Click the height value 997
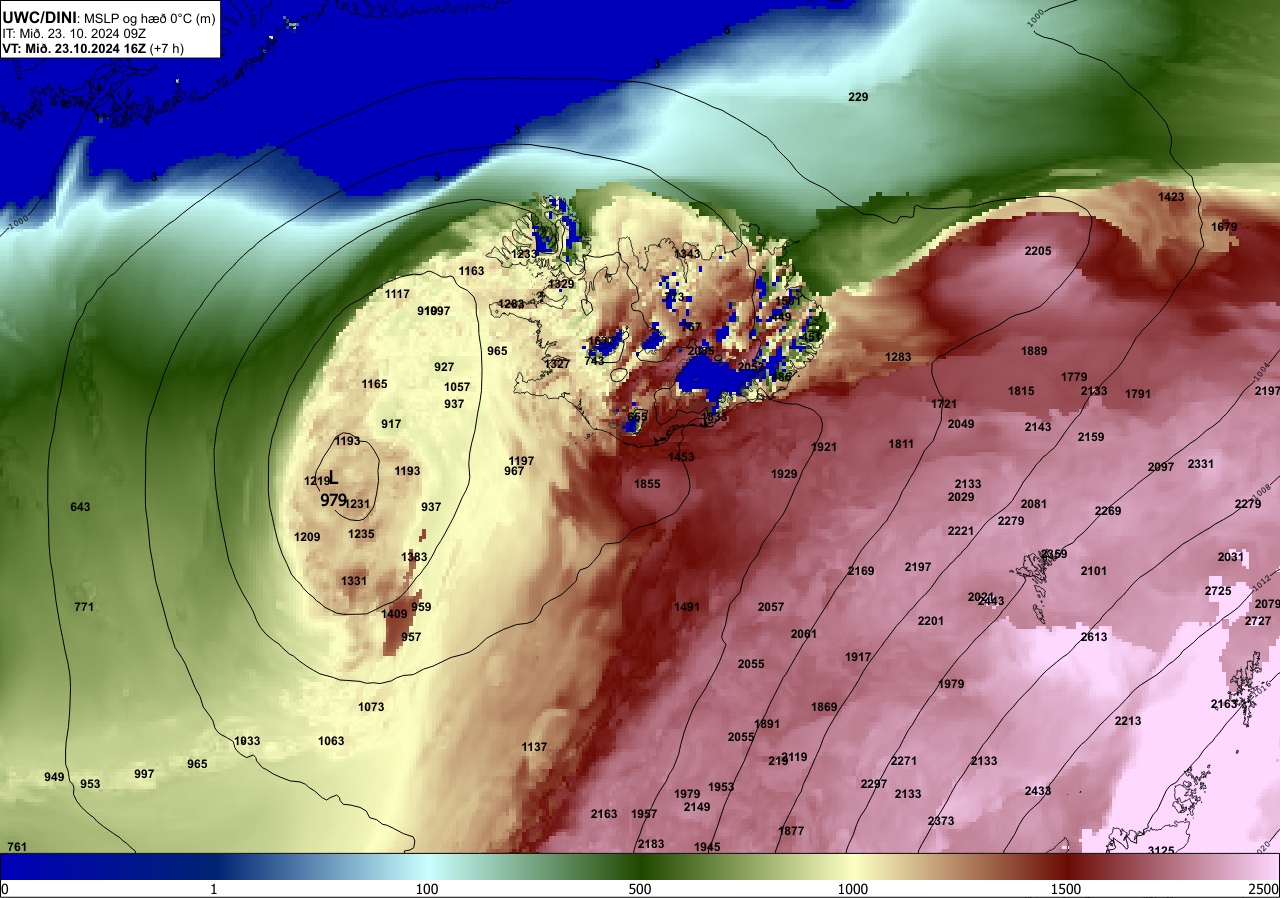Screen dimensions: 1280x898 144,774
